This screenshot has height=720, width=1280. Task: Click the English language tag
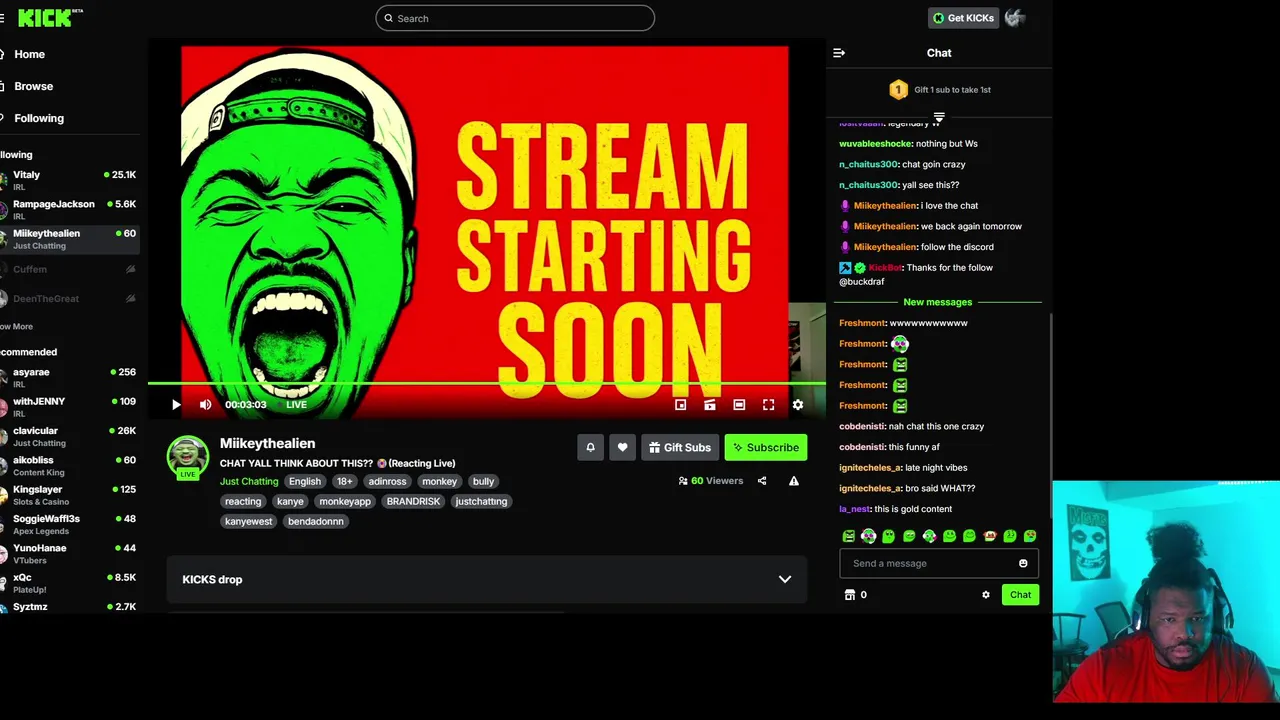[x=305, y=481]
